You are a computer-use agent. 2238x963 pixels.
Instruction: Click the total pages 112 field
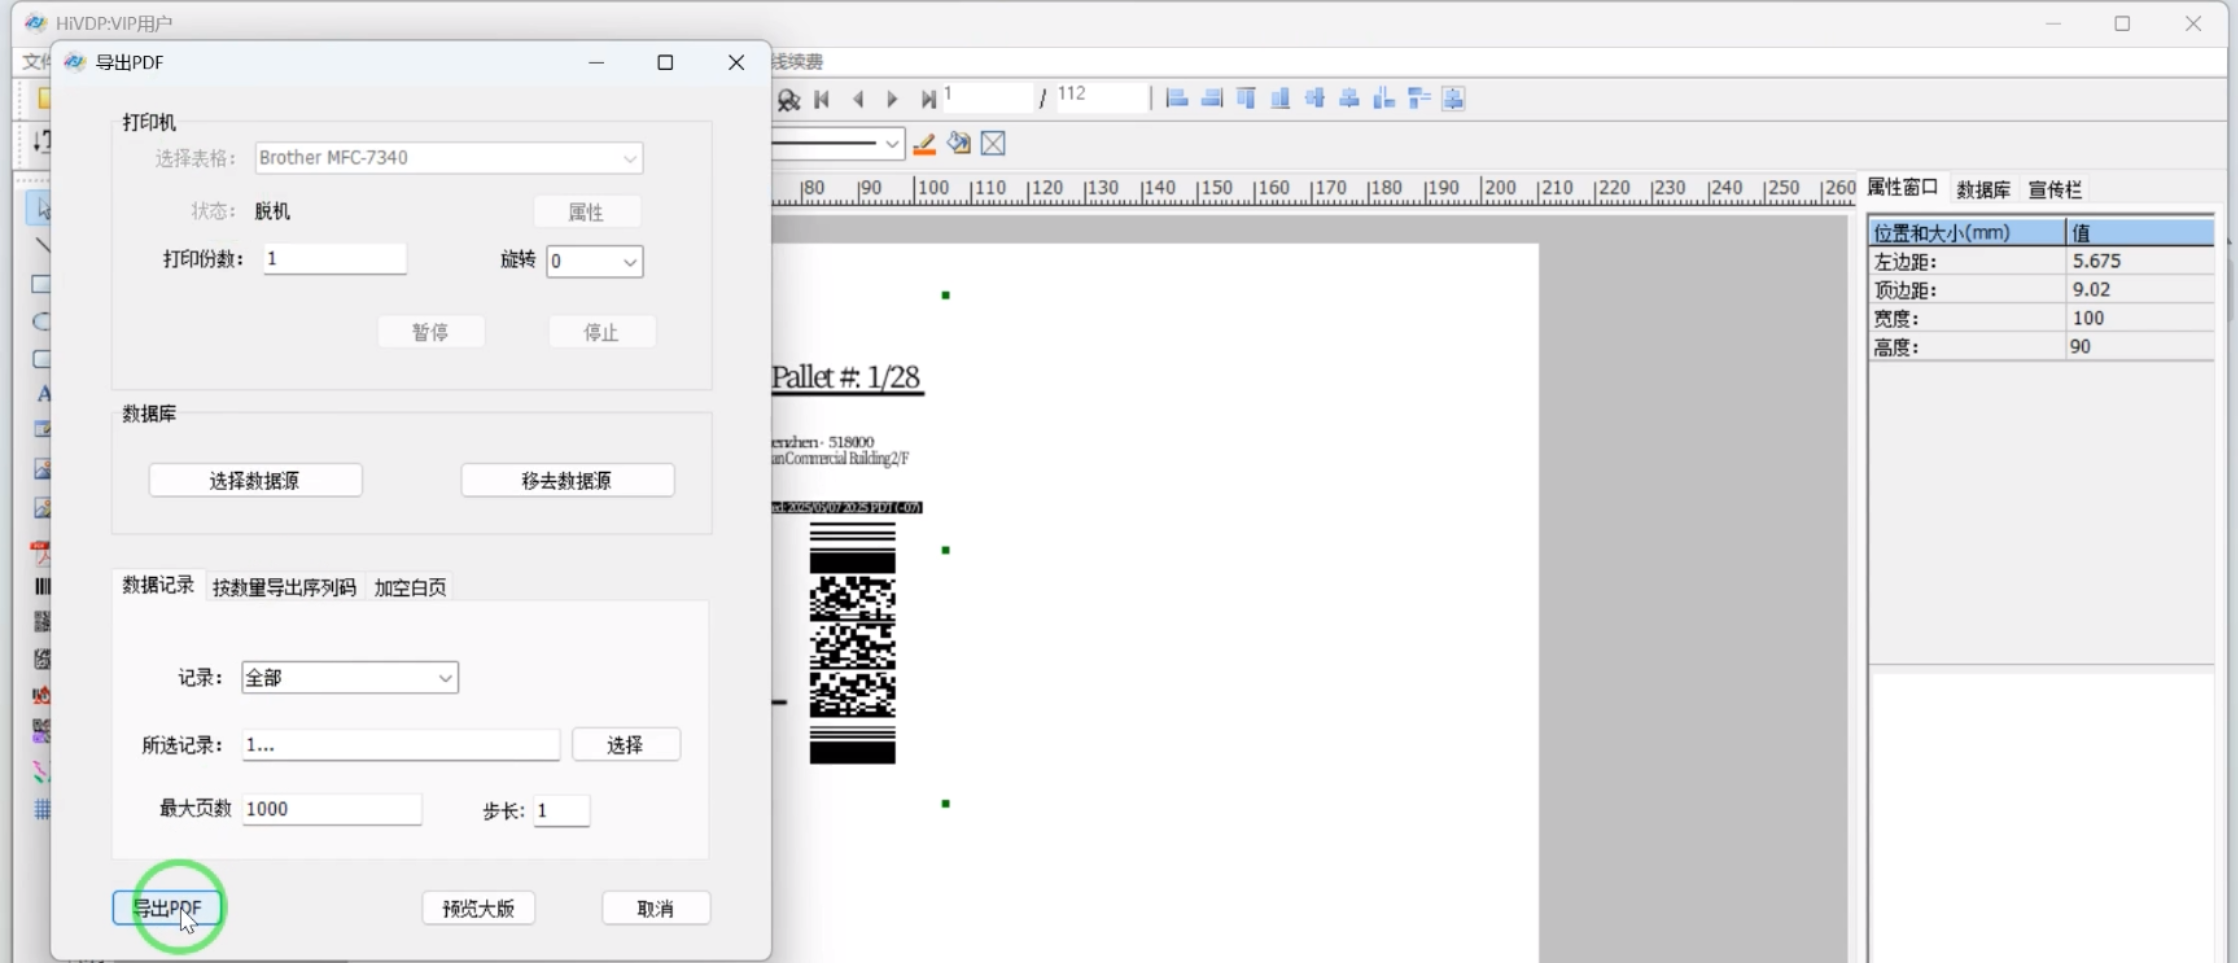[1102, 97]
